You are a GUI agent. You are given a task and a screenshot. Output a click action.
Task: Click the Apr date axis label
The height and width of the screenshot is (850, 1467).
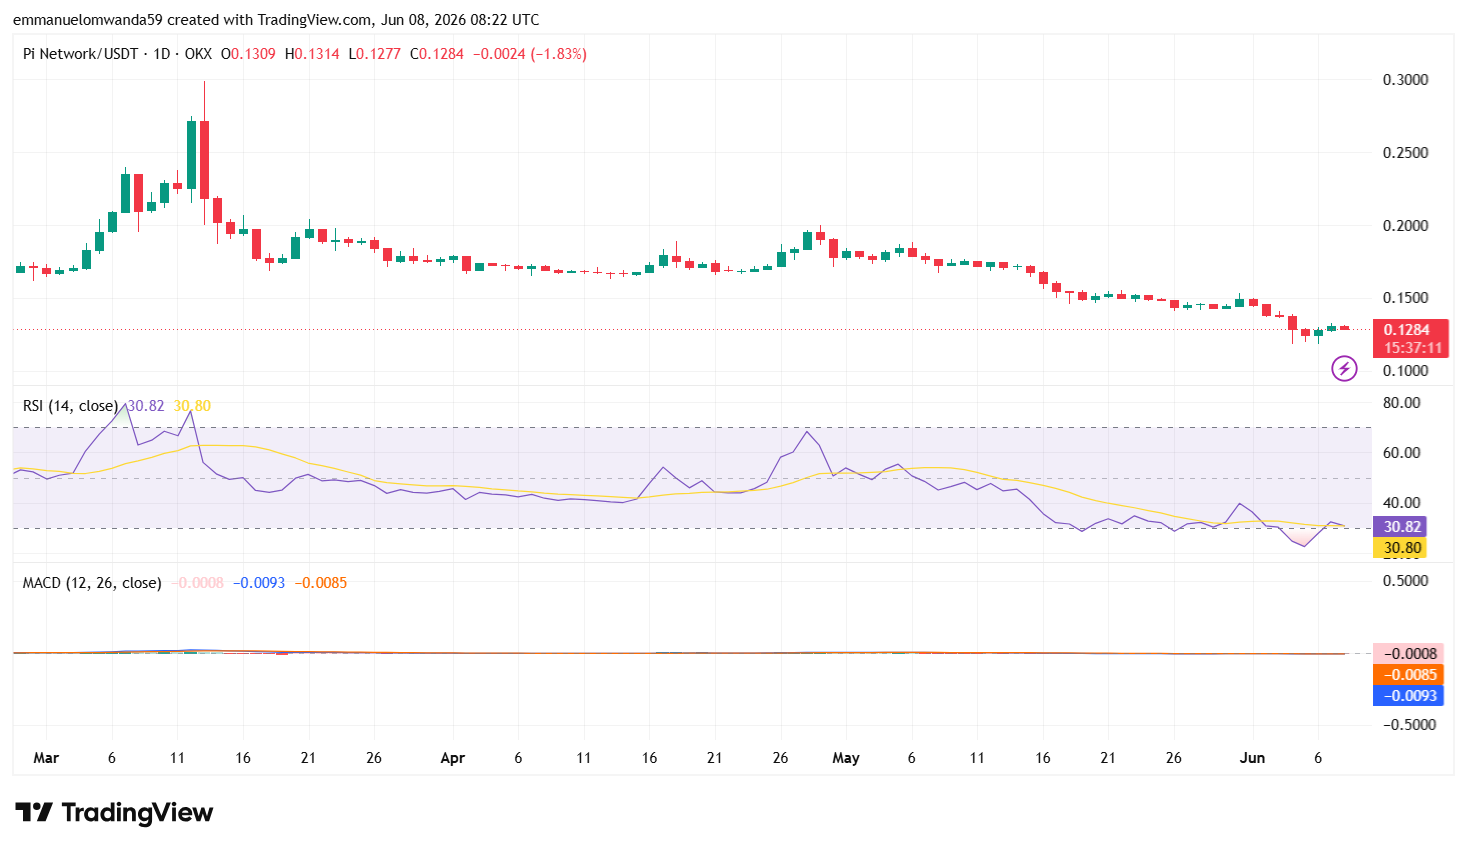coord(453,758)
